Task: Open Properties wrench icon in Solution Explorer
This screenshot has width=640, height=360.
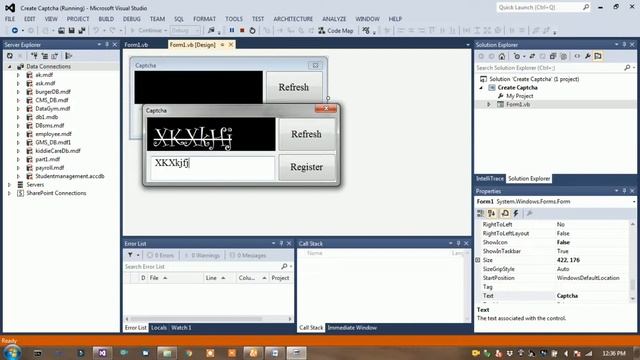Action: pos(588,56)
